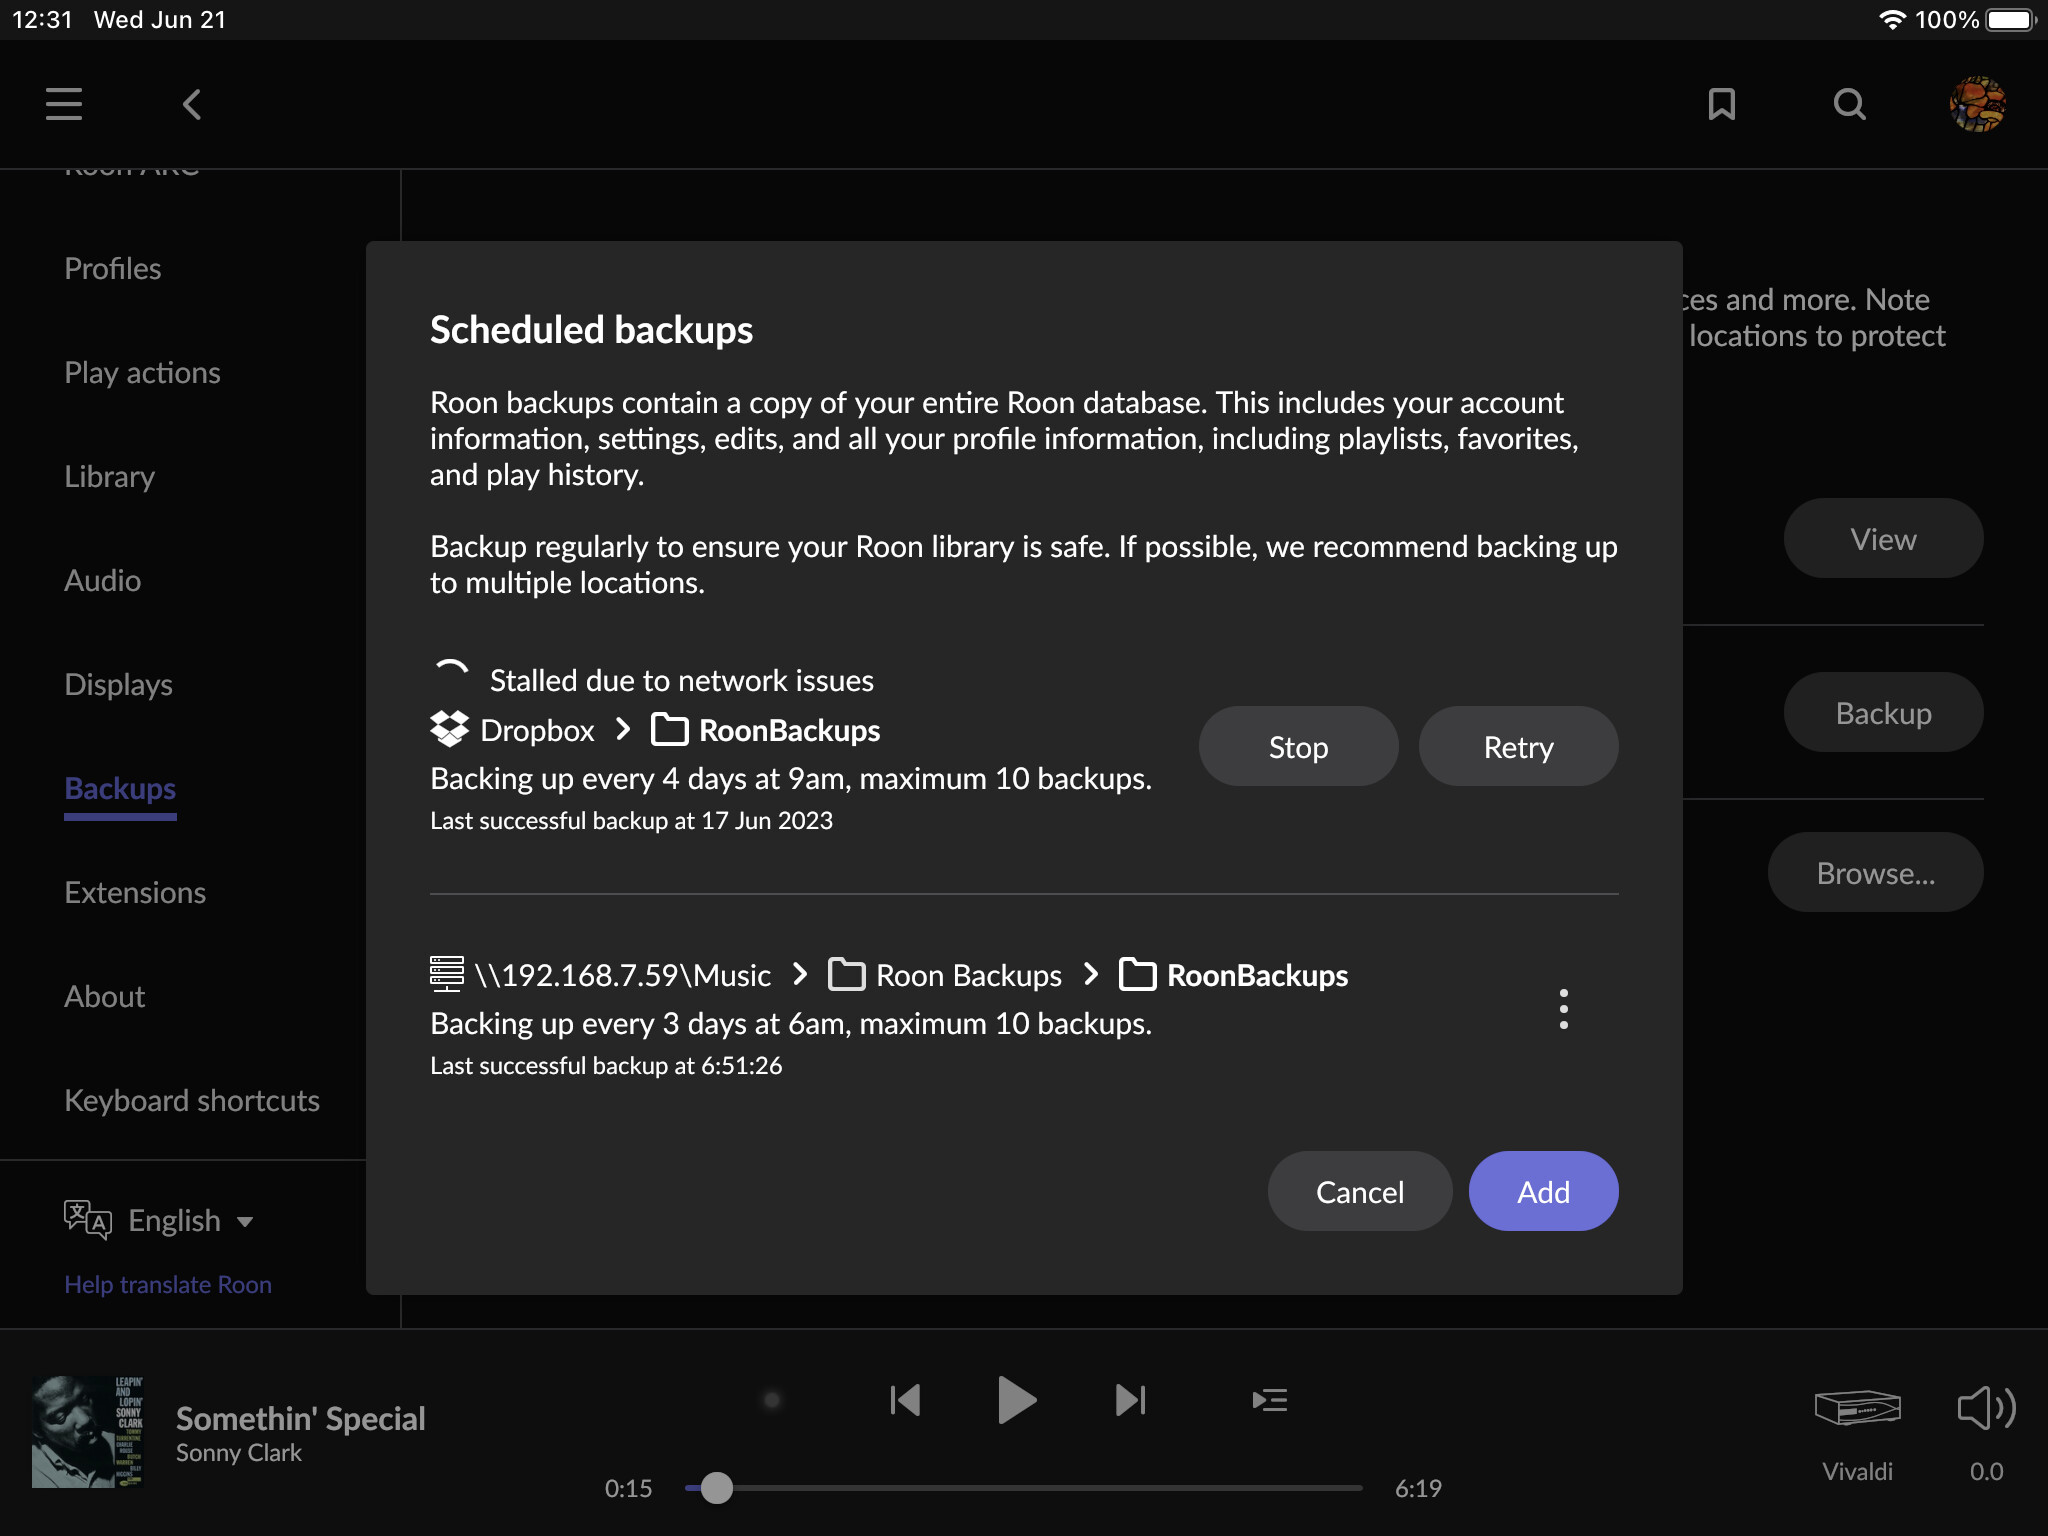Click the volume speaker icon
2048x1536 pixels.
[1985, 1408]
